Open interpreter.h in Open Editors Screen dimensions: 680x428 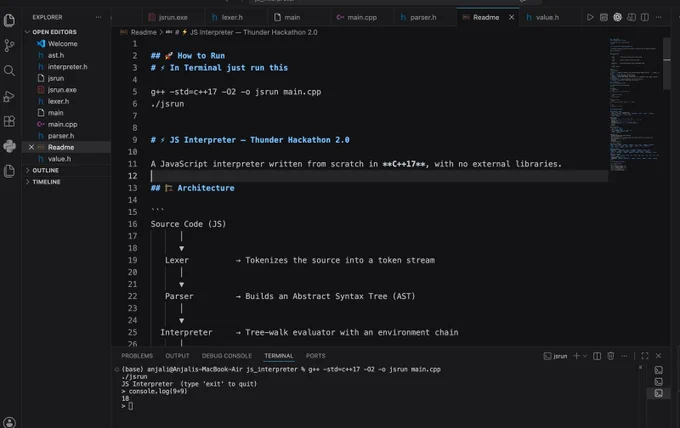[66, 67]
